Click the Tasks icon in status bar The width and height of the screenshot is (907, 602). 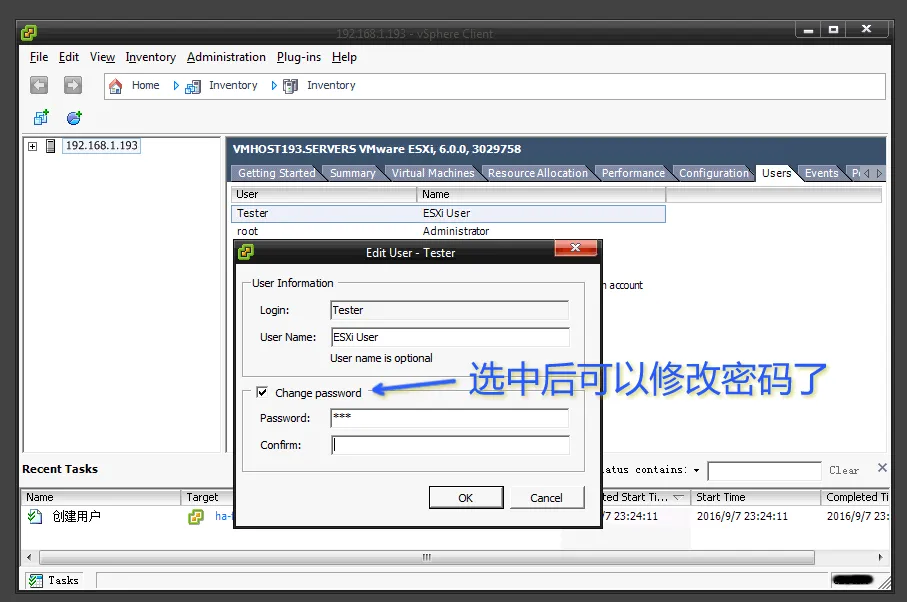[36, 581]
